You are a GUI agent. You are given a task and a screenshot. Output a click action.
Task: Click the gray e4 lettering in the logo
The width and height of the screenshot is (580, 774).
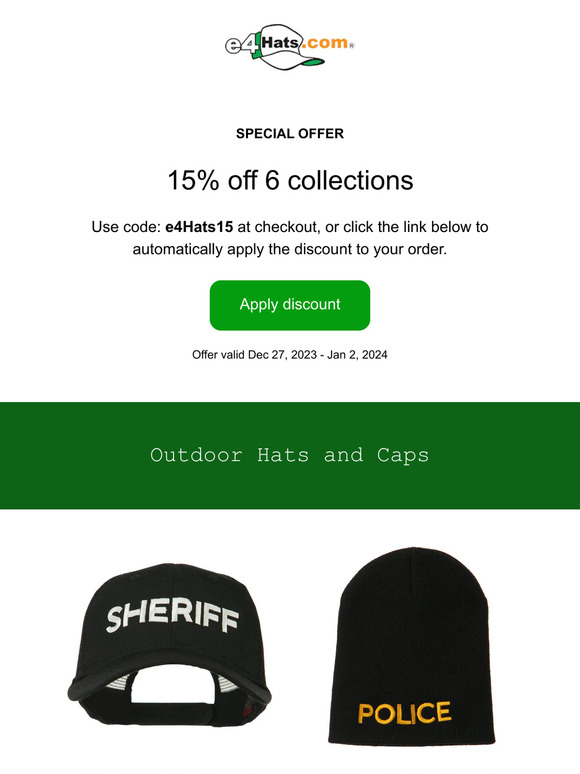click(241, 45)
